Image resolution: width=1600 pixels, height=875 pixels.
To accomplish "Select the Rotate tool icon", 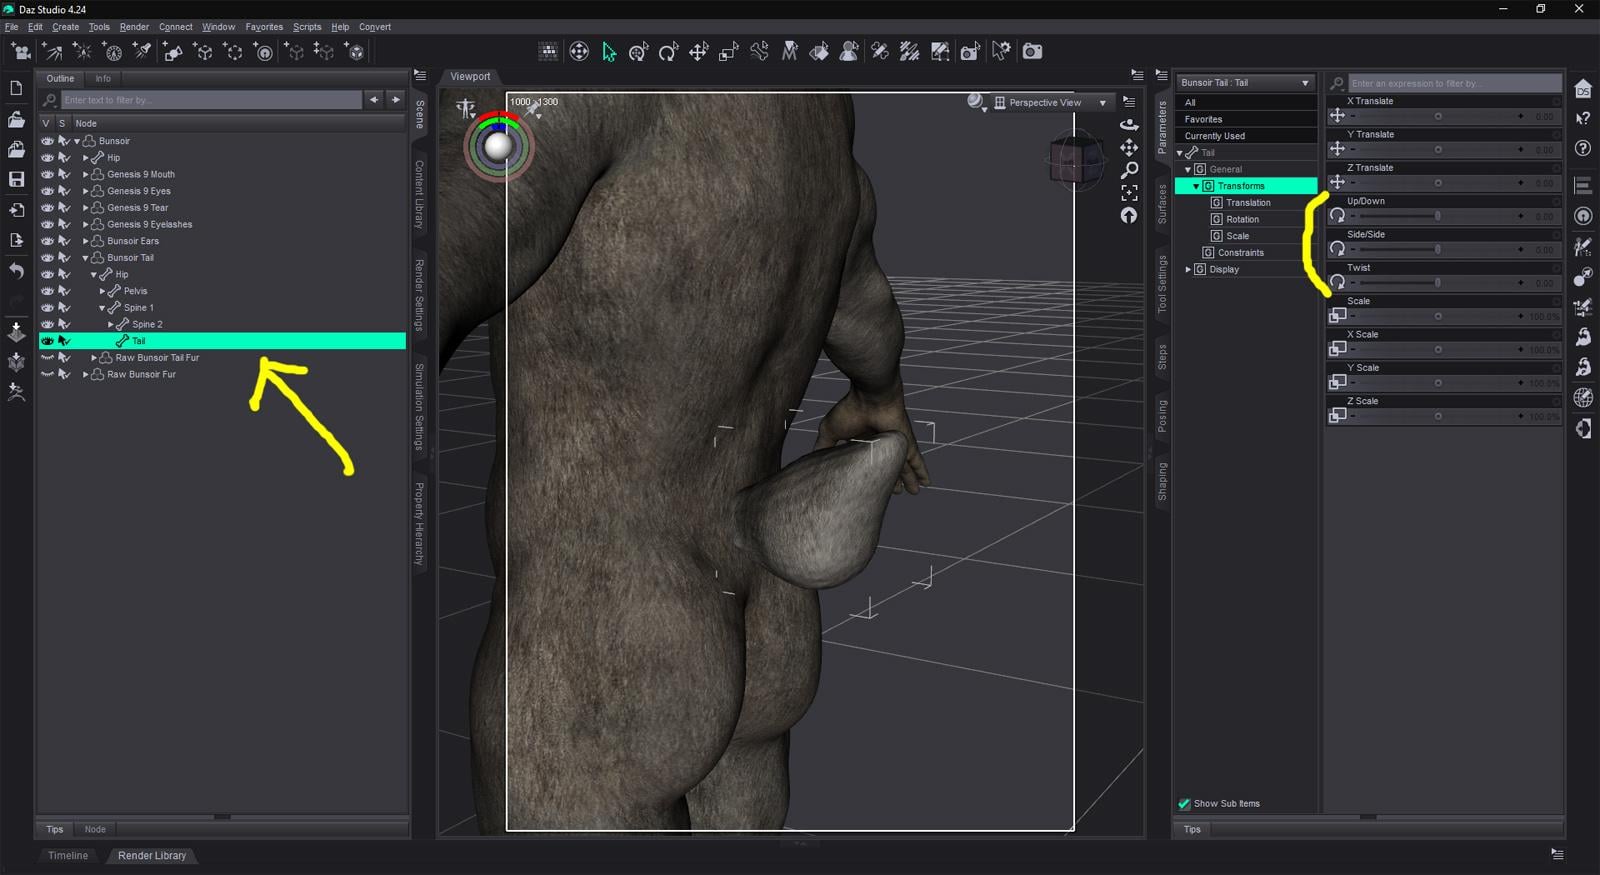I will pos(668,52).
